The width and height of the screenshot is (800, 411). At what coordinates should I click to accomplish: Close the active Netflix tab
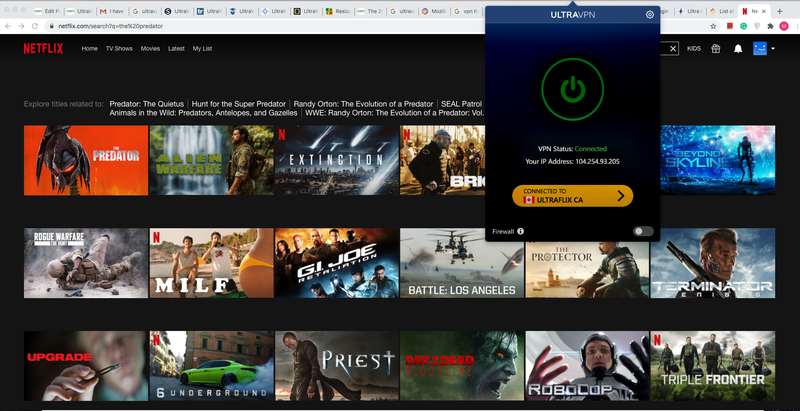coord(764,11)
